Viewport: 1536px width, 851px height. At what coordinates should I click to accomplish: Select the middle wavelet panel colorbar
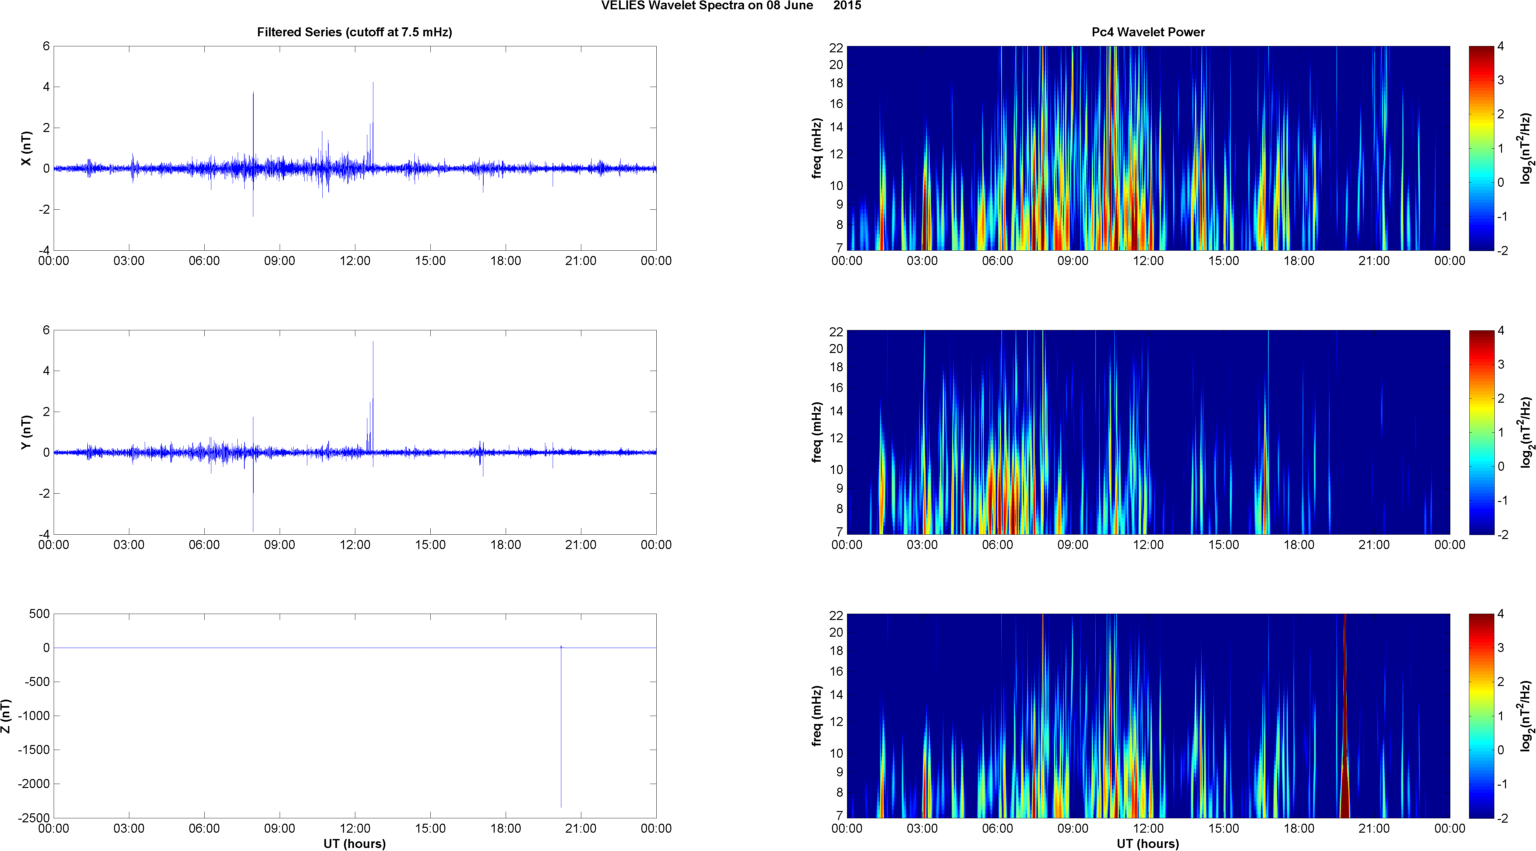click(1481, 432)
